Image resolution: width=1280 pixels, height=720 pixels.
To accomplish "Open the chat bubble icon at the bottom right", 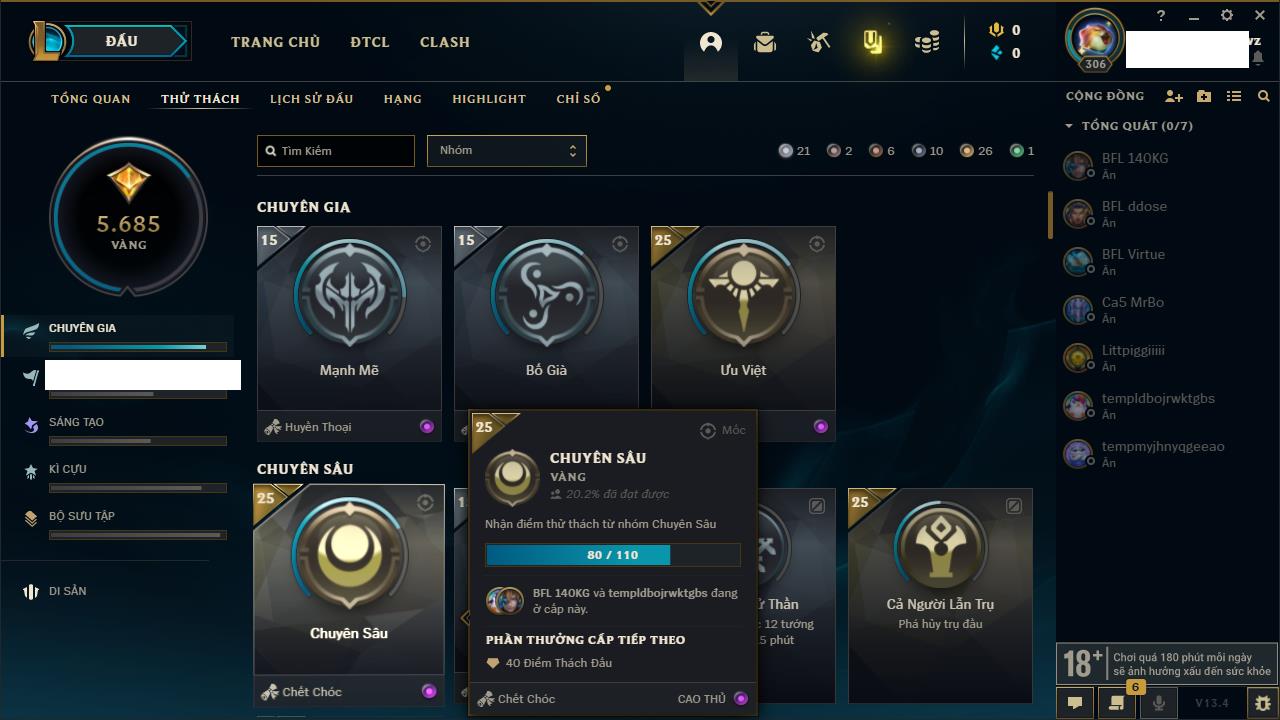I will (1075, 703).
